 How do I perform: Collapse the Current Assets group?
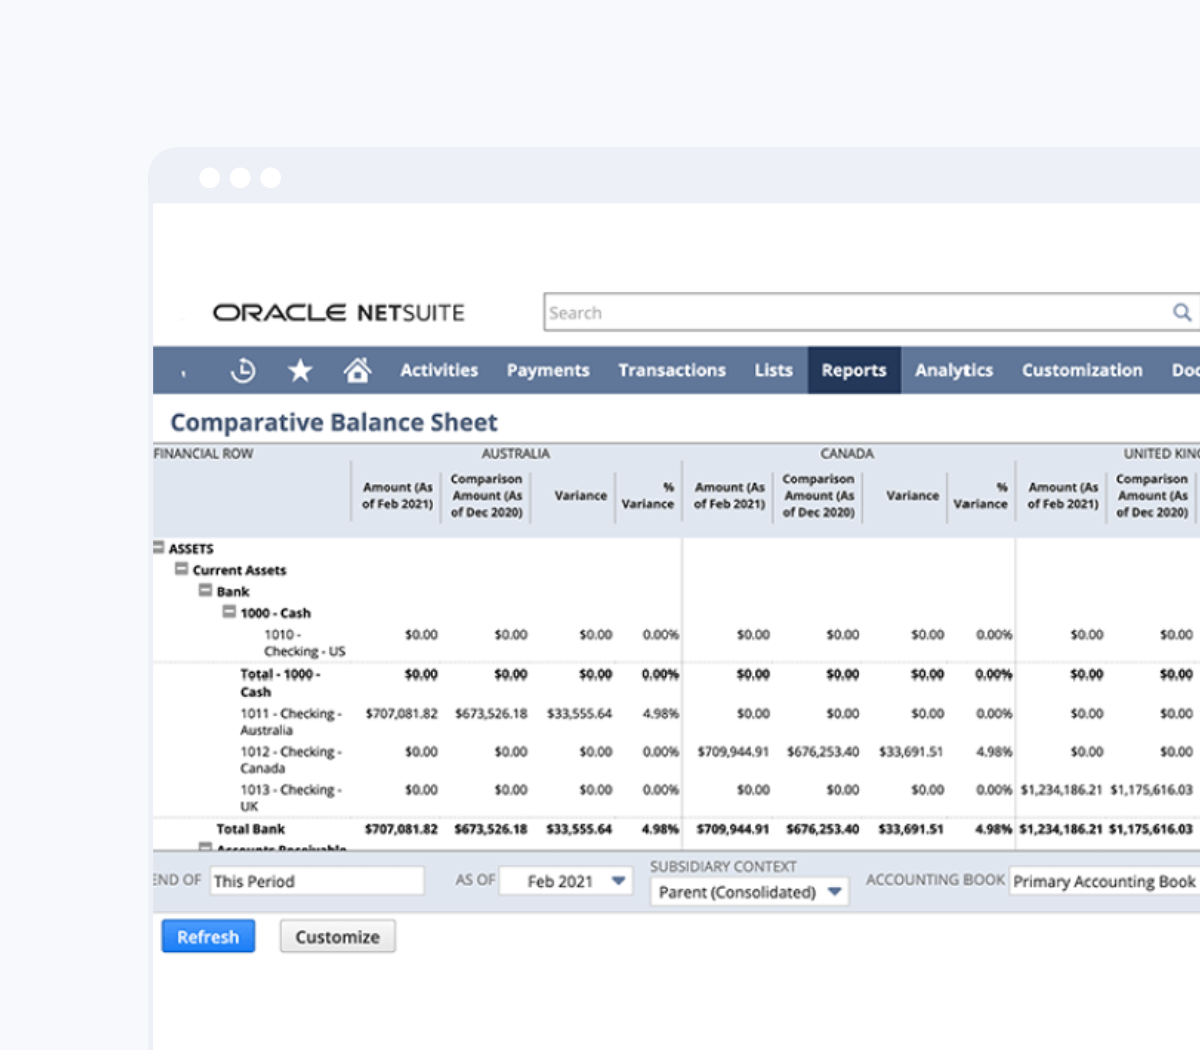tap(181, 569)
